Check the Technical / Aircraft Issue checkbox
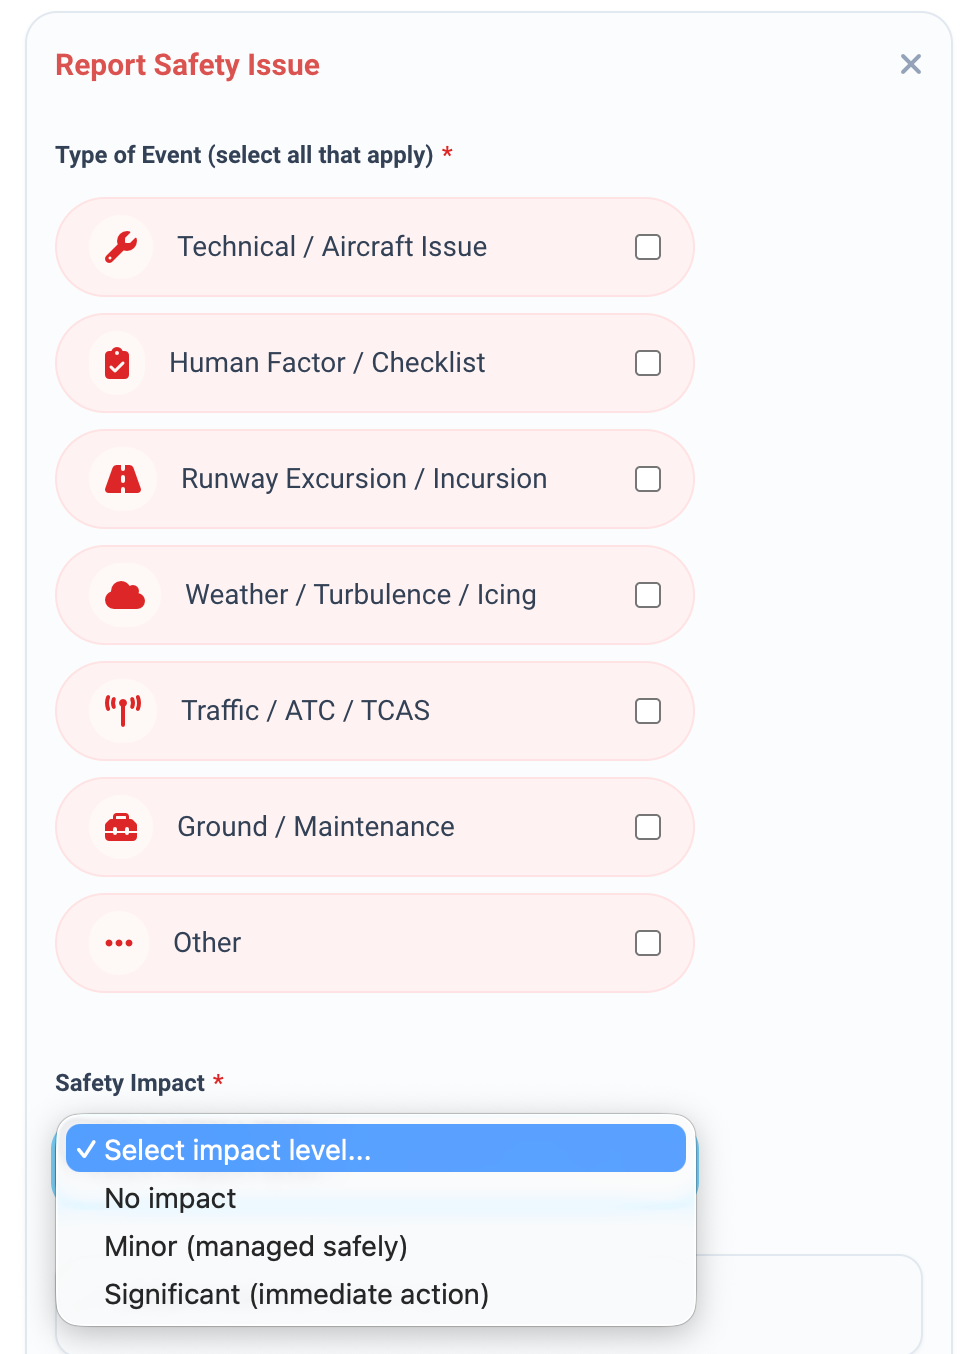Screen dimensions: 972x1354 point(648,247)
